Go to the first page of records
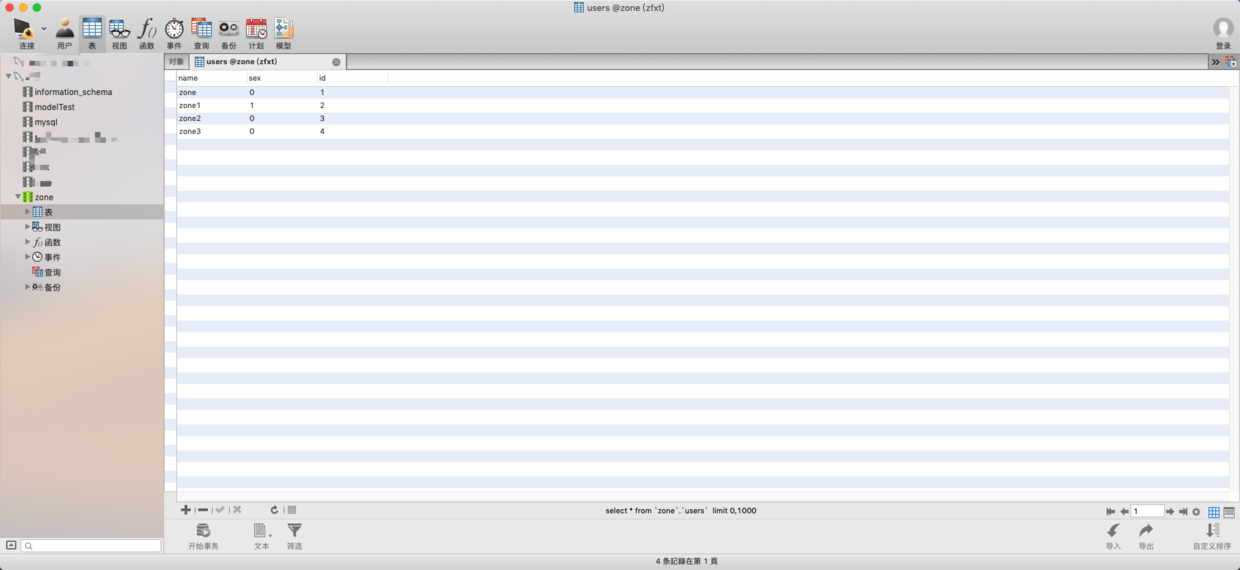 pos(1110,512)
